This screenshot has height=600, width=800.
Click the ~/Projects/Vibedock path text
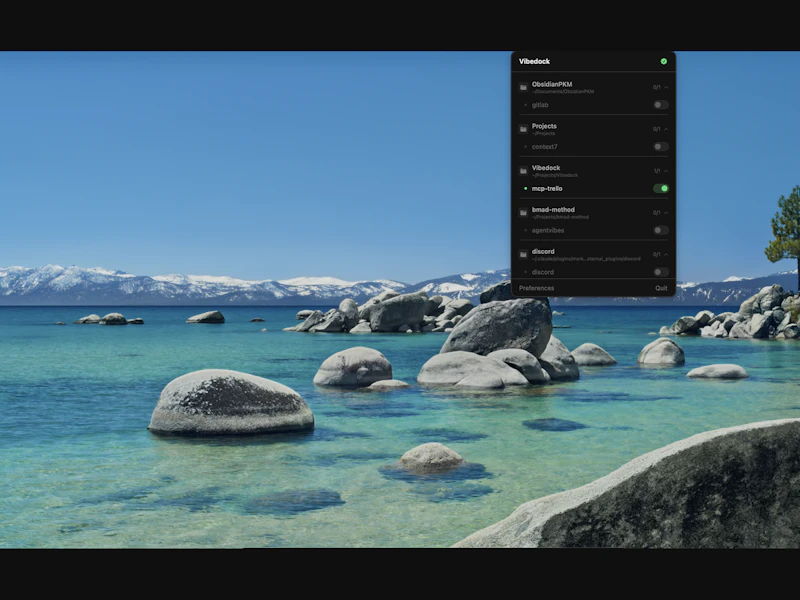point(555,176)
